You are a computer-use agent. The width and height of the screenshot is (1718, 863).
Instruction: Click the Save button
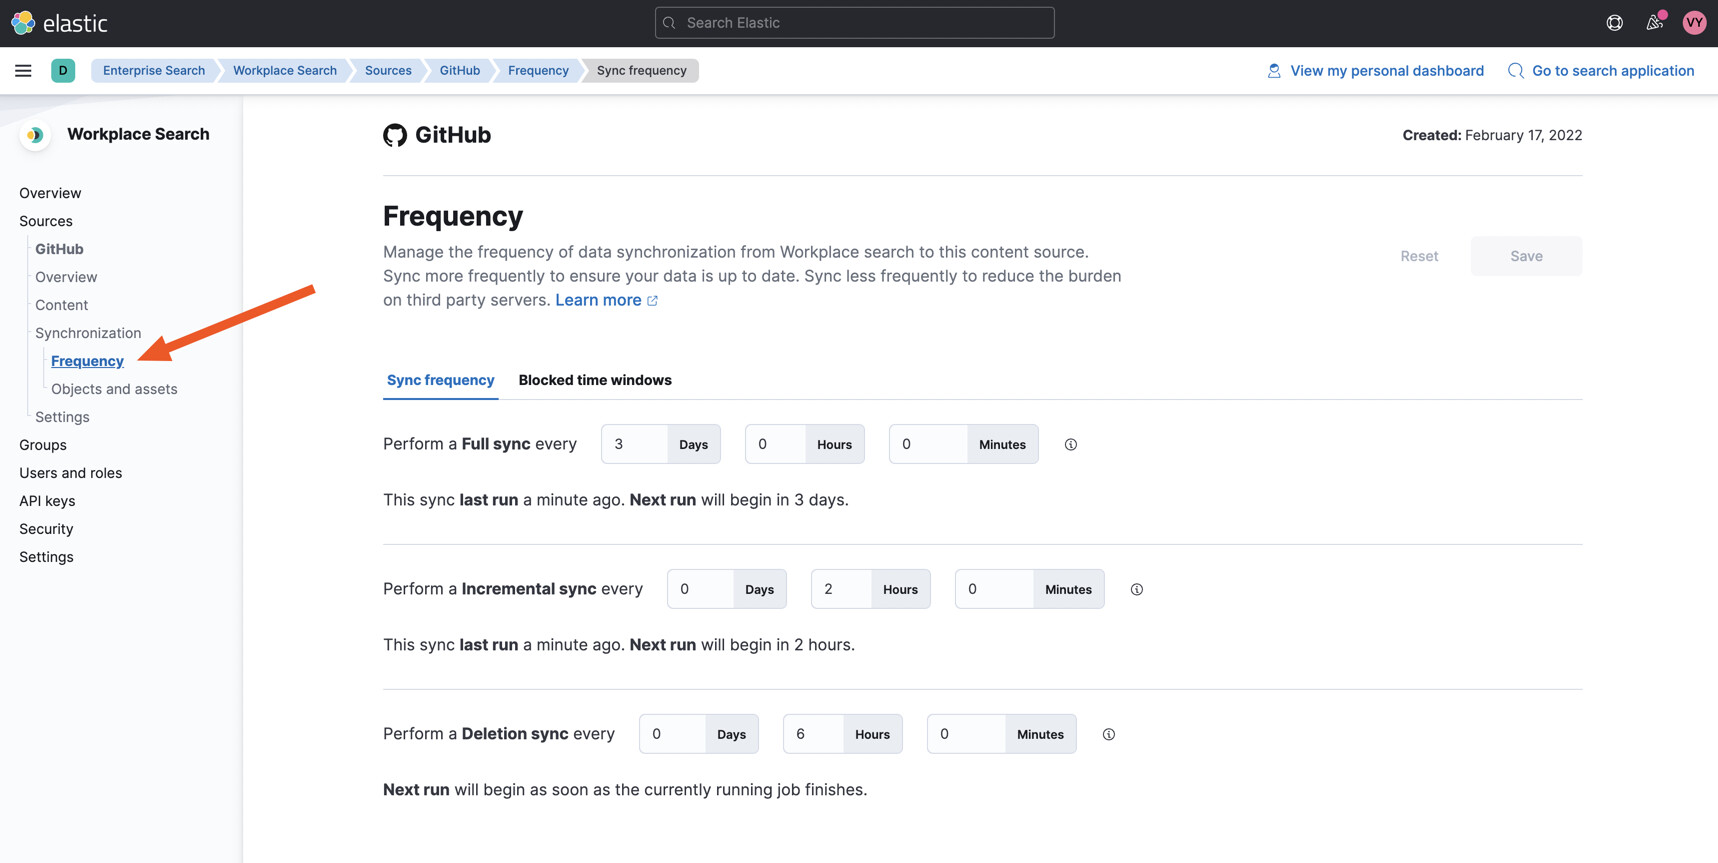coord(1526,256)
